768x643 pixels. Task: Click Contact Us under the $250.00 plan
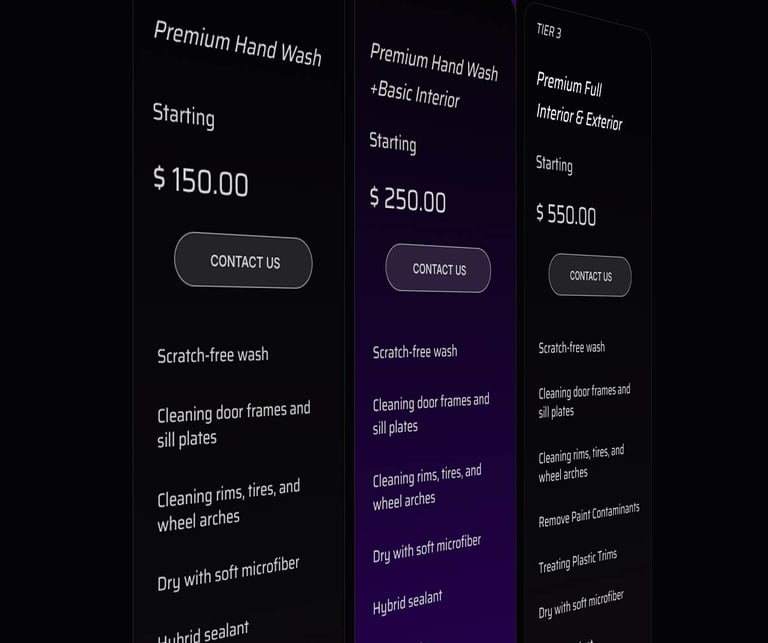438,268
